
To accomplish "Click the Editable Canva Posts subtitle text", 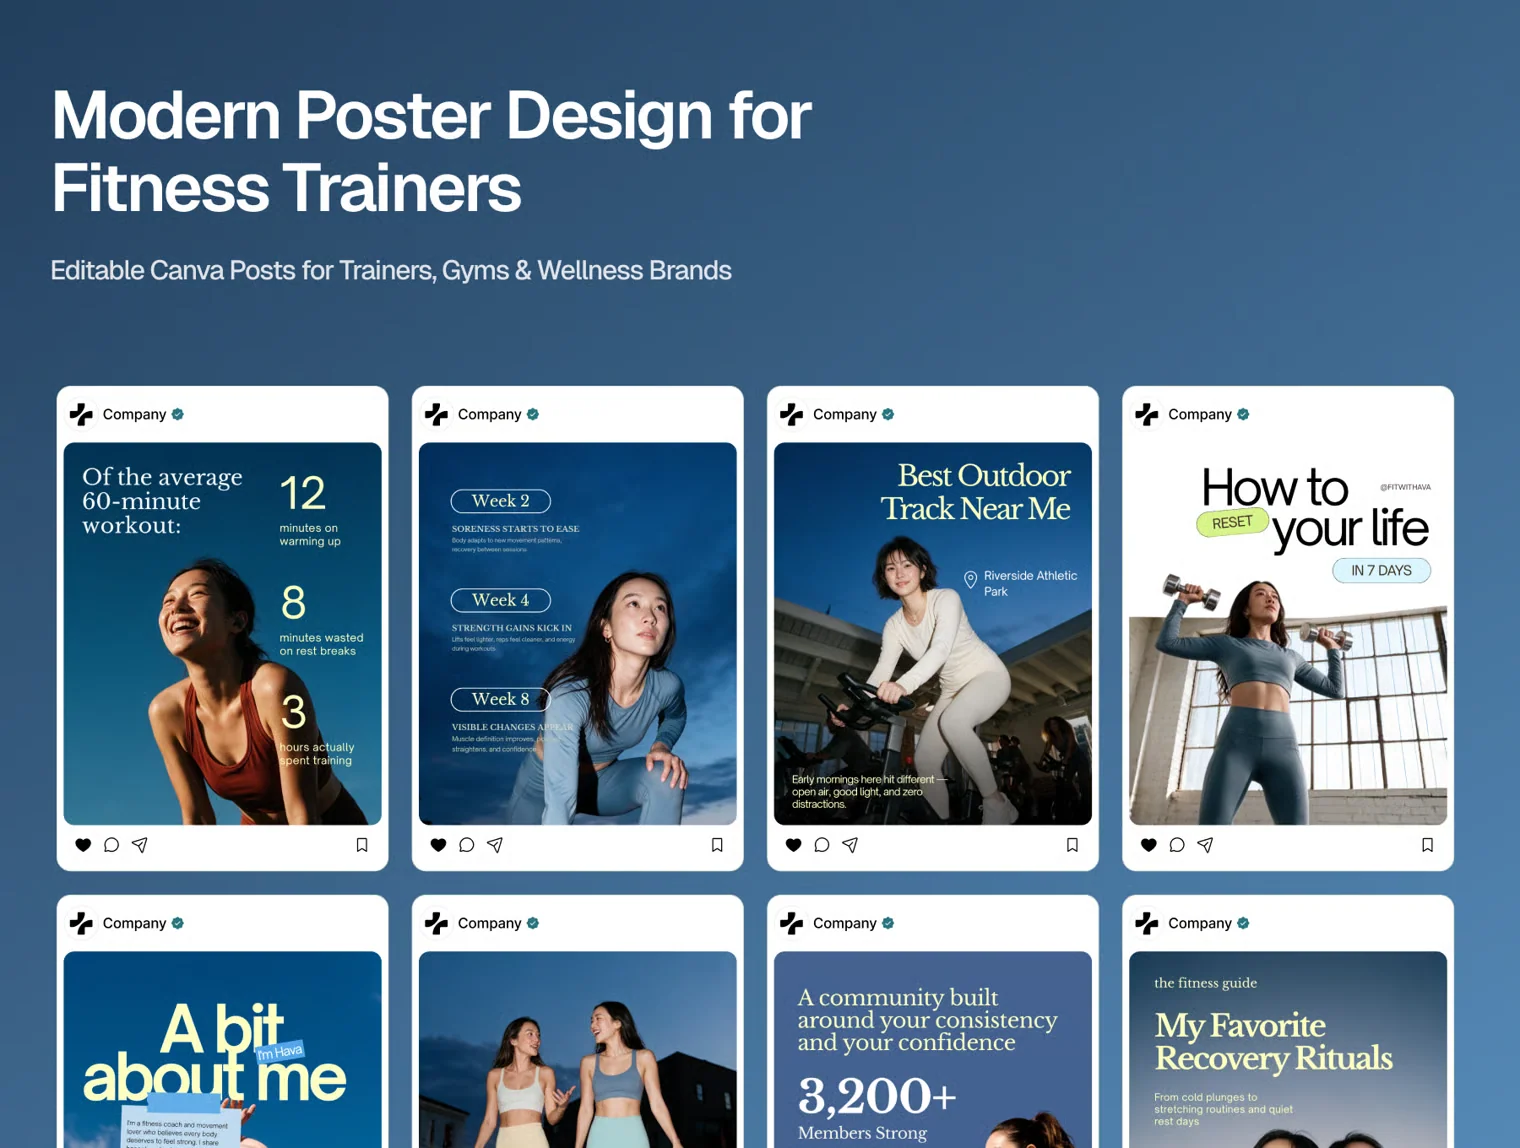I will coord(391,271).
